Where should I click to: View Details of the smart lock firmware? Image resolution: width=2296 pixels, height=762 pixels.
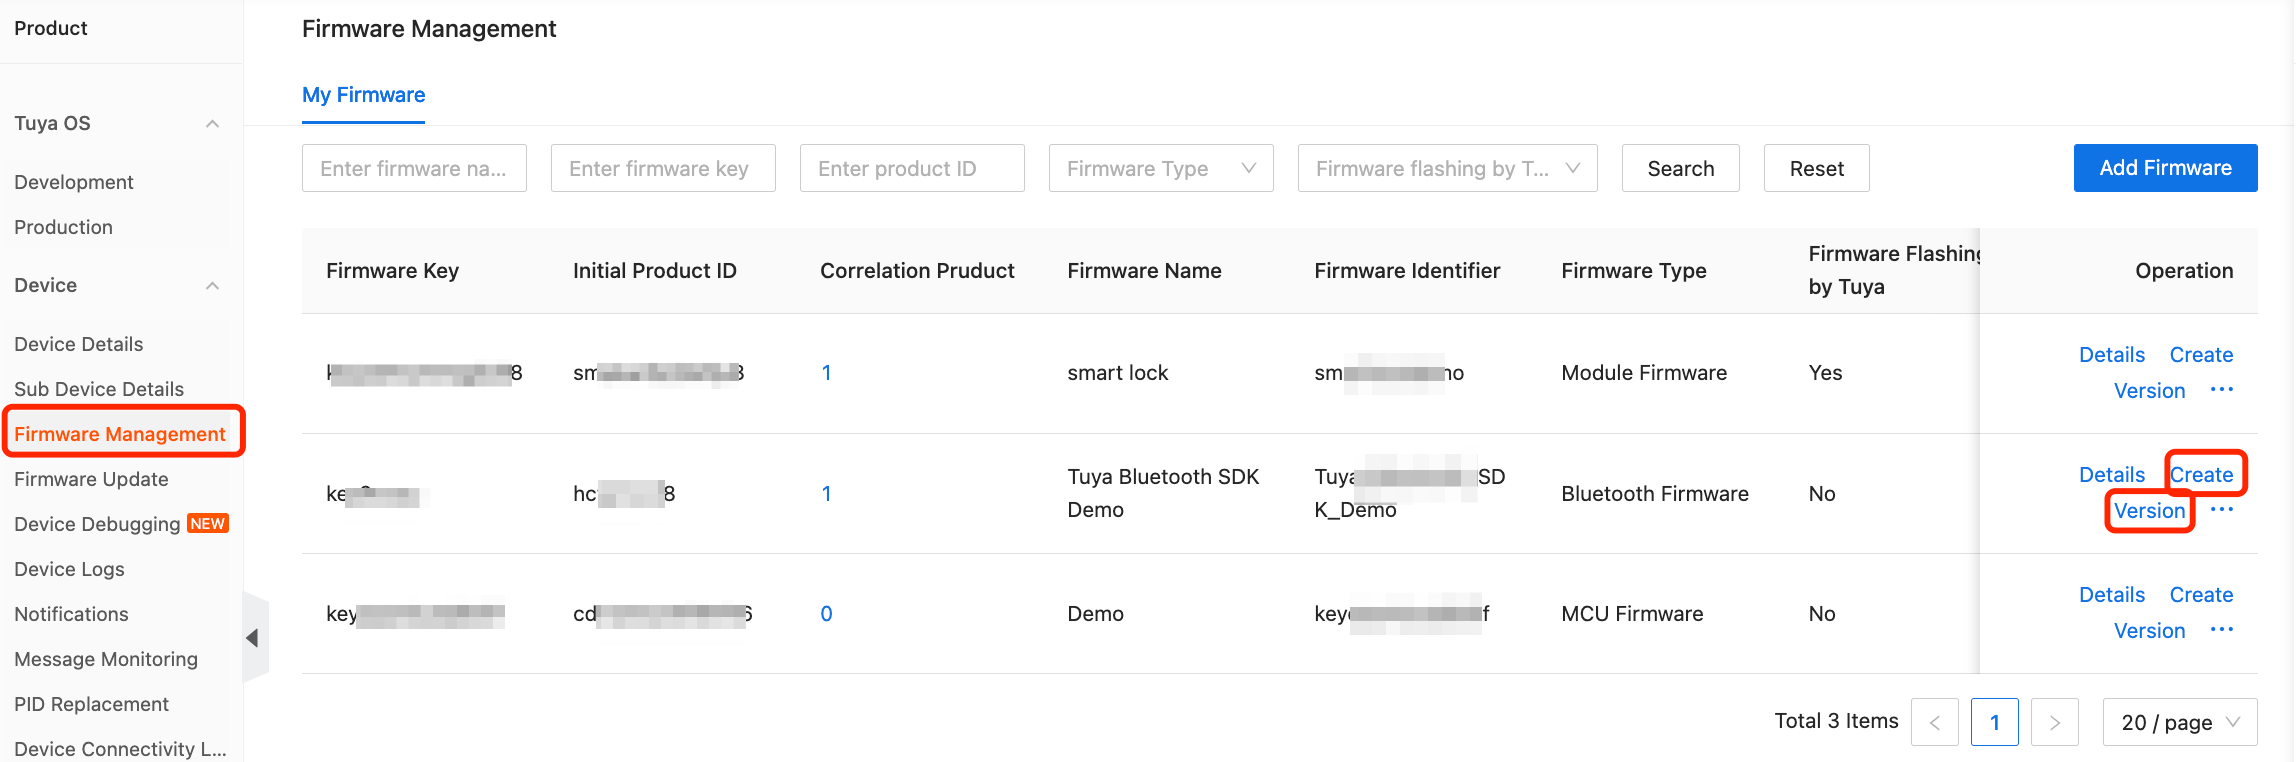point(2112,354)
